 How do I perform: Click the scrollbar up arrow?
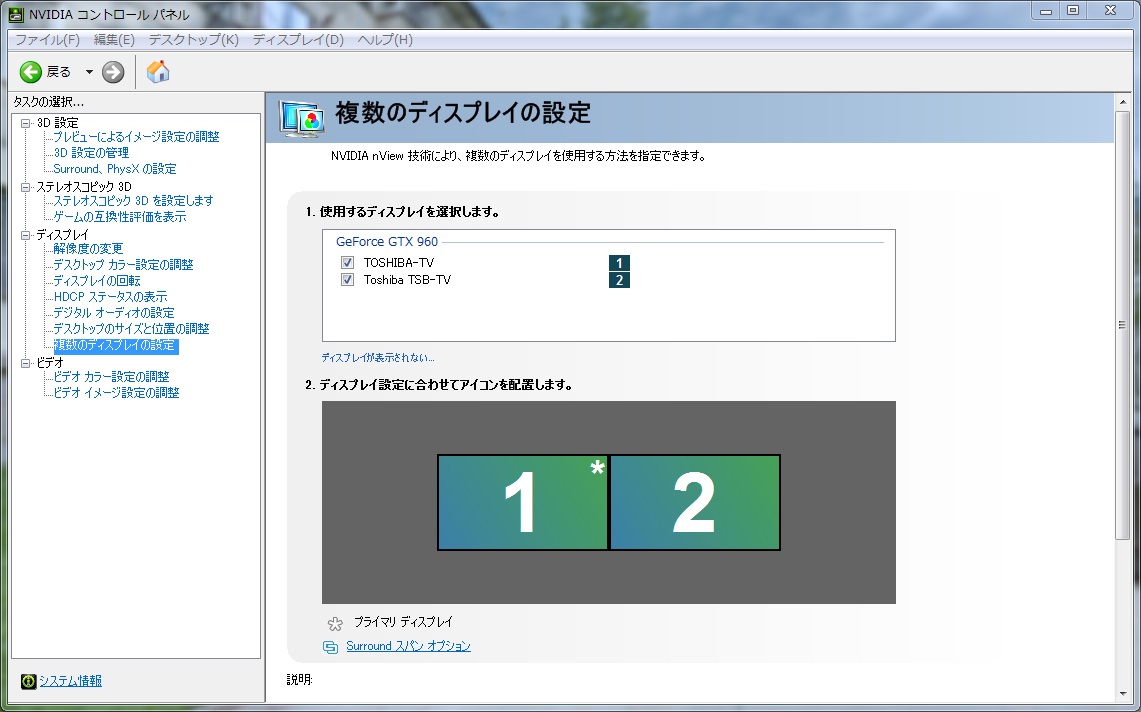(x=1122, y=103)
